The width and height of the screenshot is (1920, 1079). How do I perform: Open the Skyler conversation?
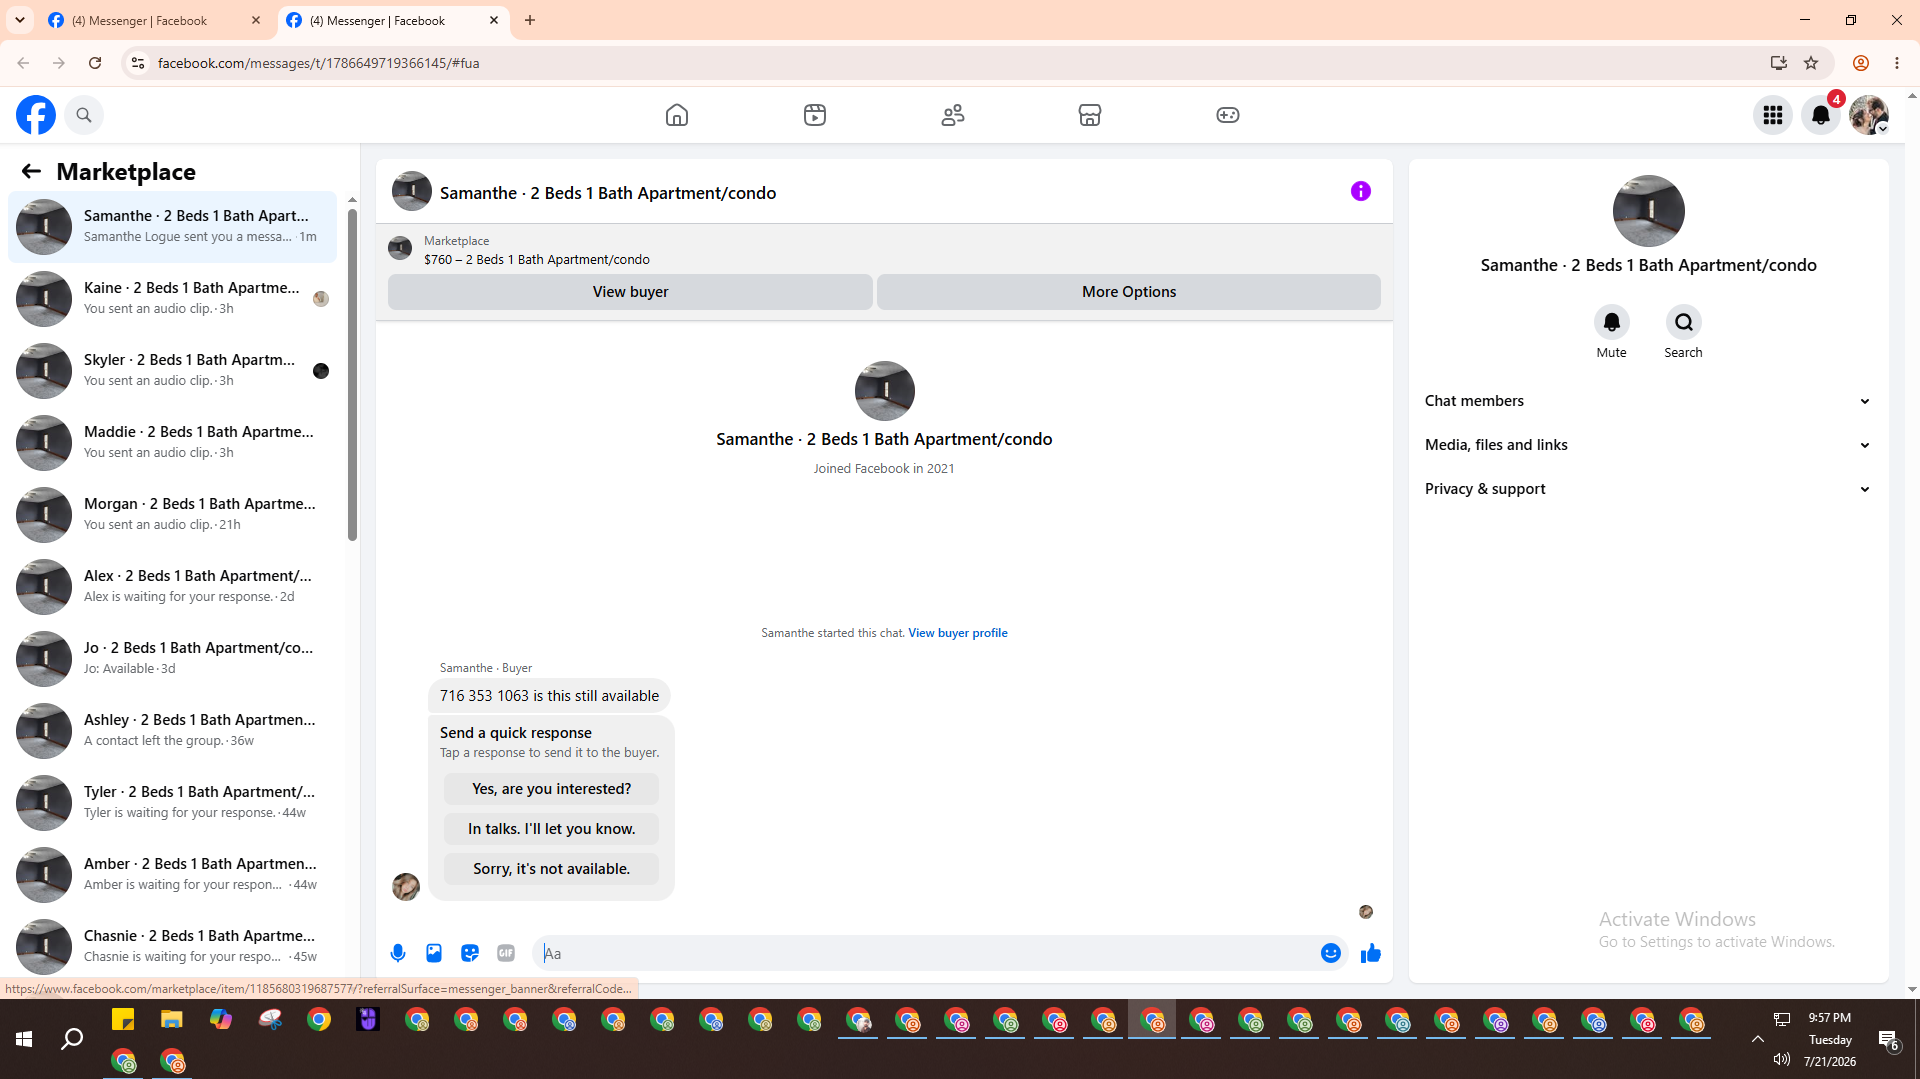[x=172, y=370]
